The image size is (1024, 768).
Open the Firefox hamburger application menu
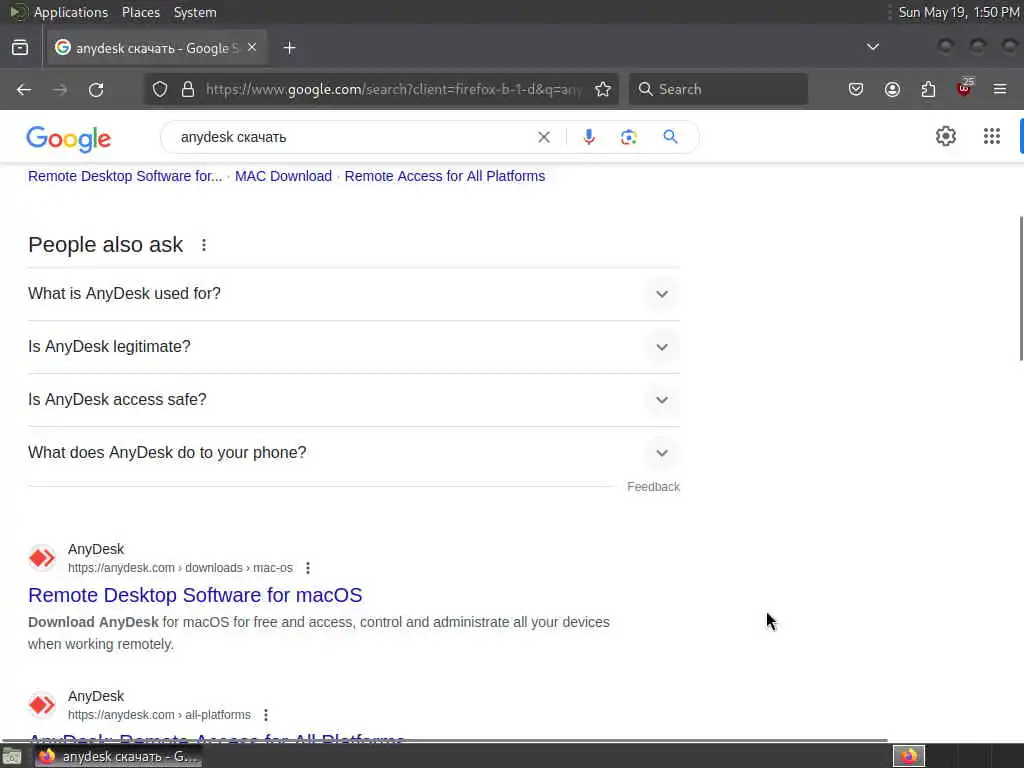coord(1000,89)
